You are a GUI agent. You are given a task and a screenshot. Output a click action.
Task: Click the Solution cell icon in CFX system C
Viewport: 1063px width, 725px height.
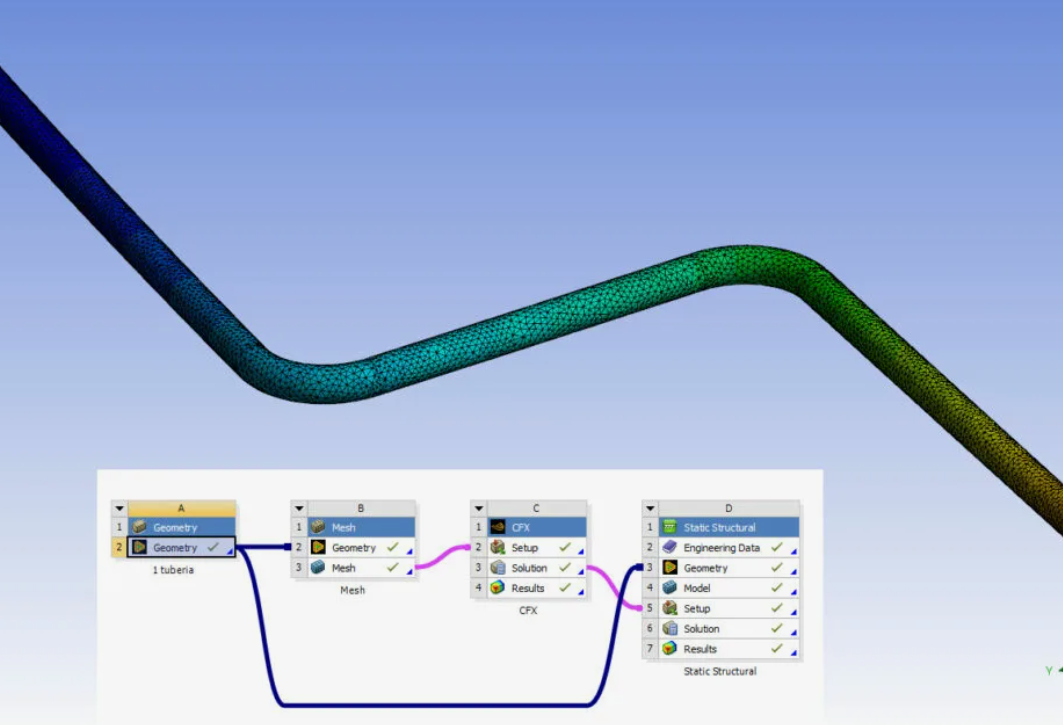pyautogui.click(x=498, y=568)
